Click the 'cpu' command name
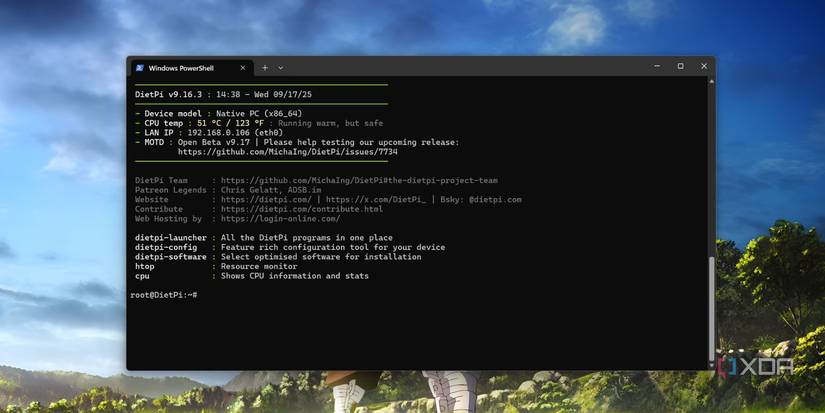This screenshot has width=825, height=413. (142, 276)
